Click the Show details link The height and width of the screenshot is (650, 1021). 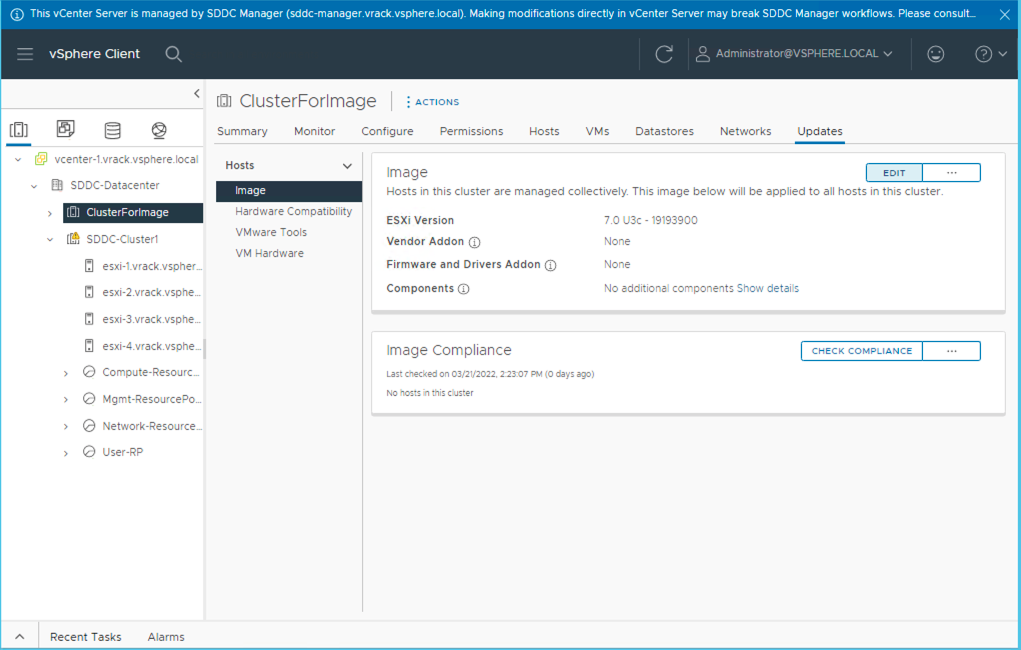767,288
